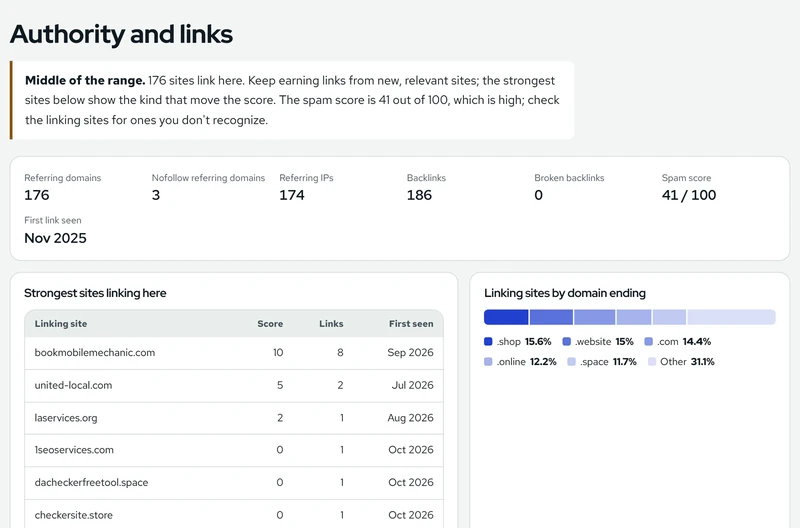Click the links count 8 for bookmobilemechanic.com
The width and height of the screenshot is (800, 528).
340,353
